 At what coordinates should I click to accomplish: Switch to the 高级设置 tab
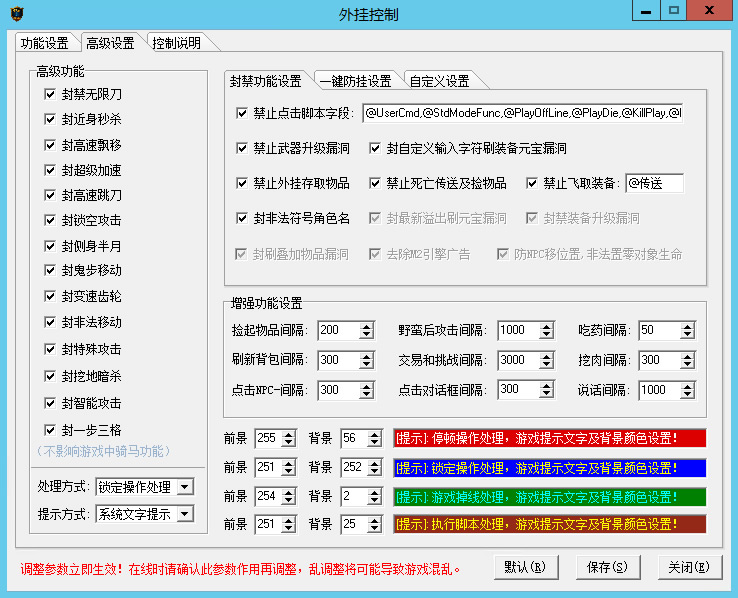111,43
